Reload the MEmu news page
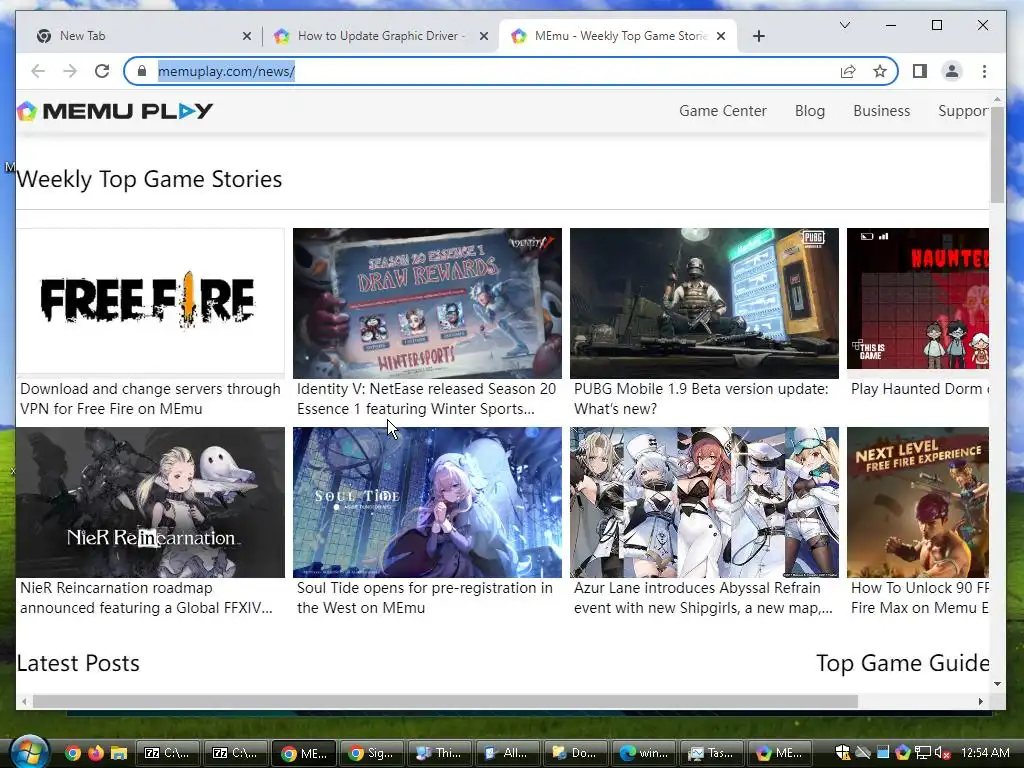Image resolution: width=1024 pixels, height=768 pixels. coord(102,71)
